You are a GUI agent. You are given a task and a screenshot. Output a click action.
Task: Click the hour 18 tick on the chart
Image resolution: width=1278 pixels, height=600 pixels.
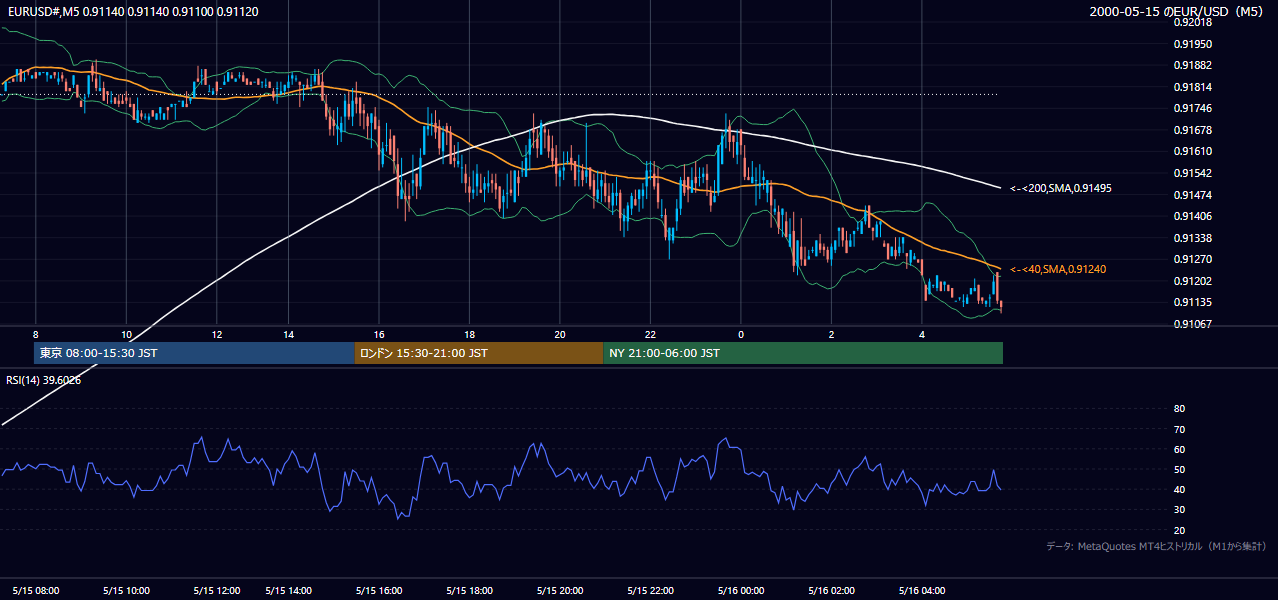(x=469, y=334)
